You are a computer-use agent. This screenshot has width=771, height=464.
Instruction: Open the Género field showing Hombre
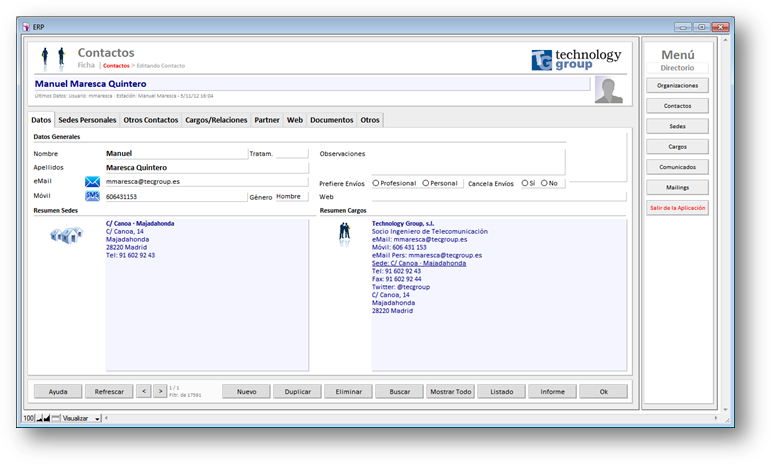click(x=292, y=197)
